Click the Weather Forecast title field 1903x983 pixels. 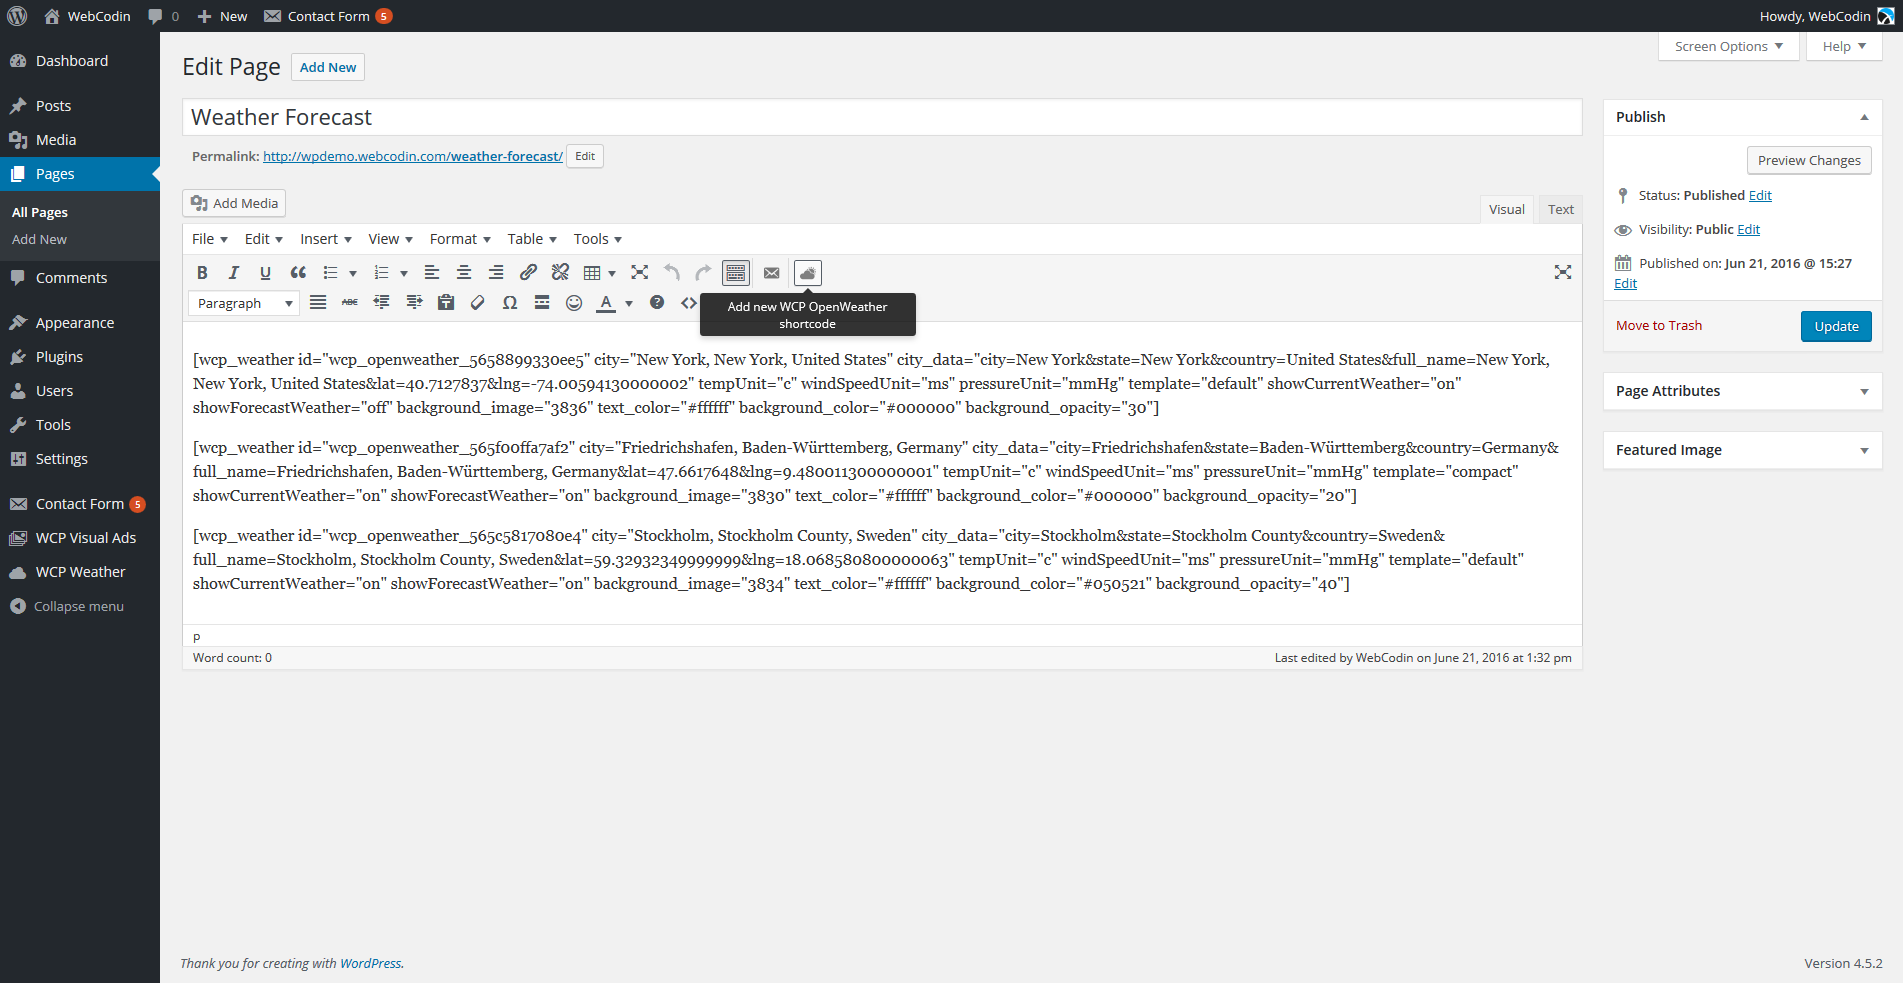[882, 117]
